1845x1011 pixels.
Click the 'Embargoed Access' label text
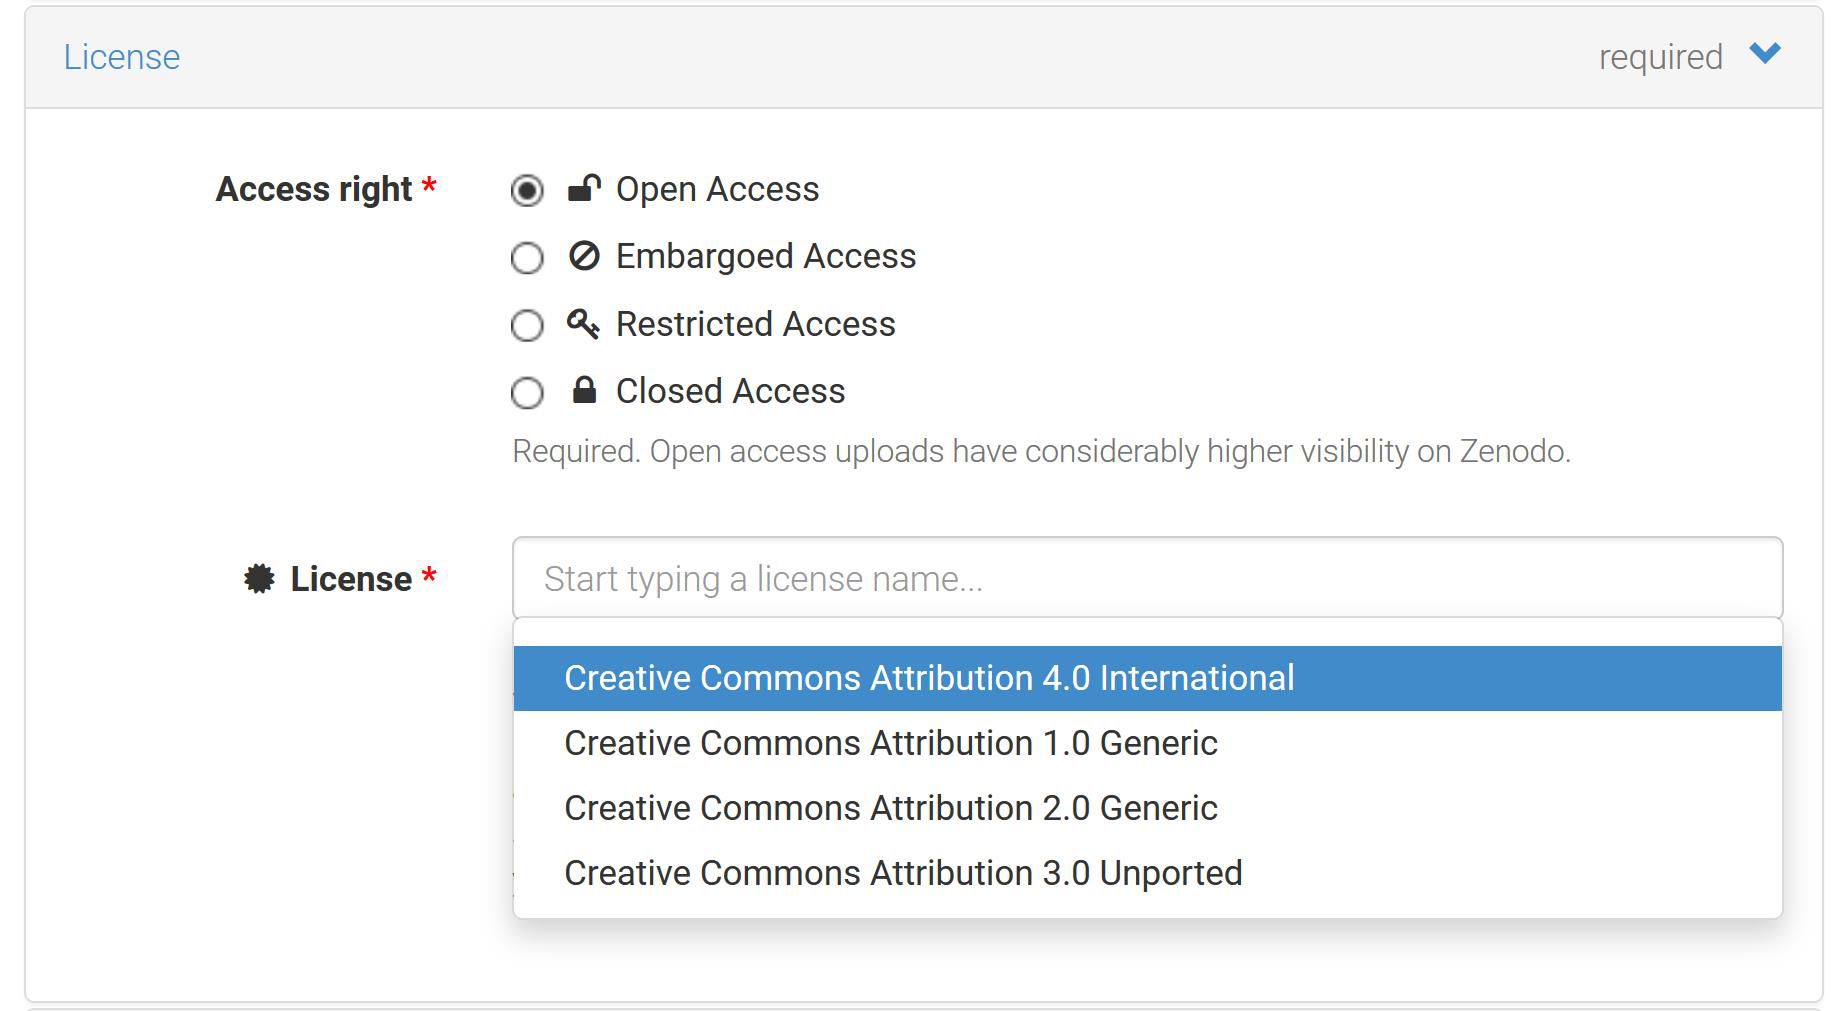765,257
